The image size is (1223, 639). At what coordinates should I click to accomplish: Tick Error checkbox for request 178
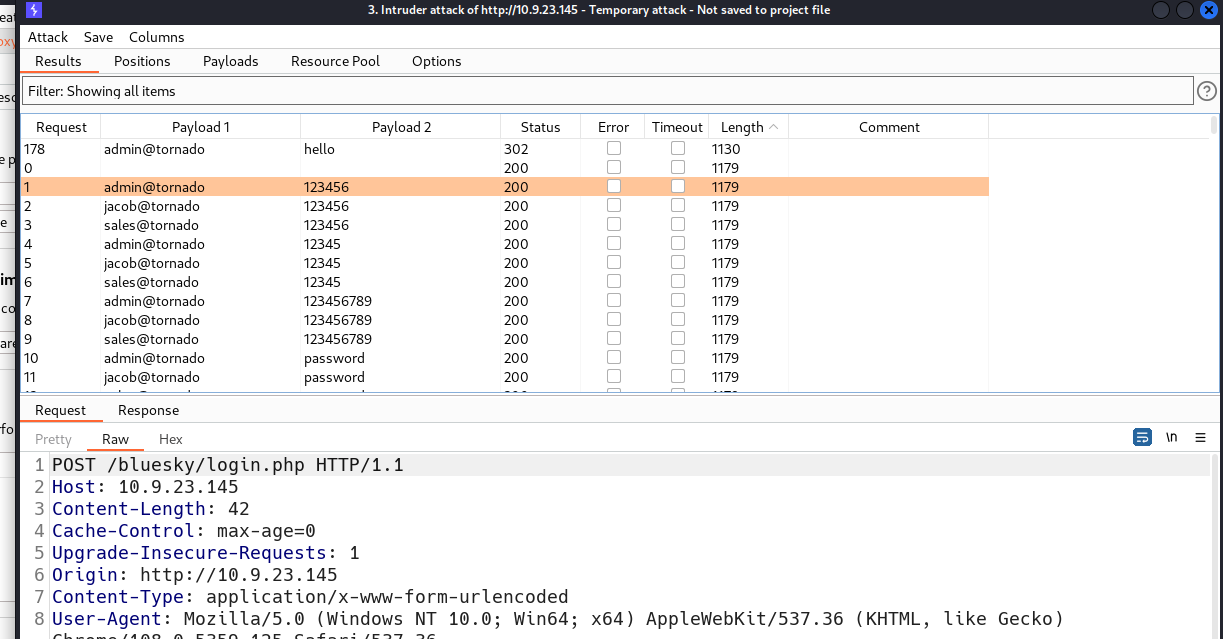tap(614, 148)
